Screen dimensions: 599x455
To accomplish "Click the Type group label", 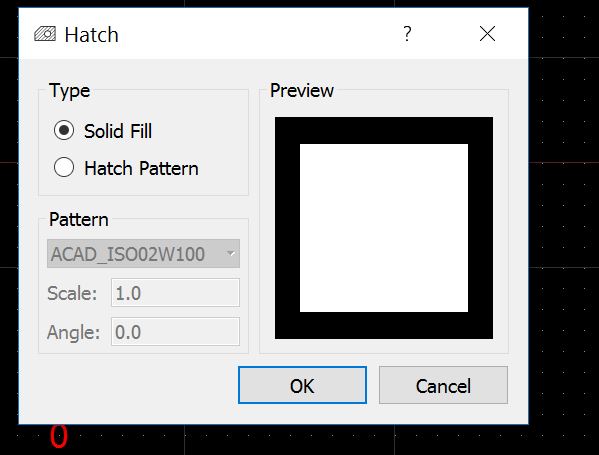I will [70, 91].
